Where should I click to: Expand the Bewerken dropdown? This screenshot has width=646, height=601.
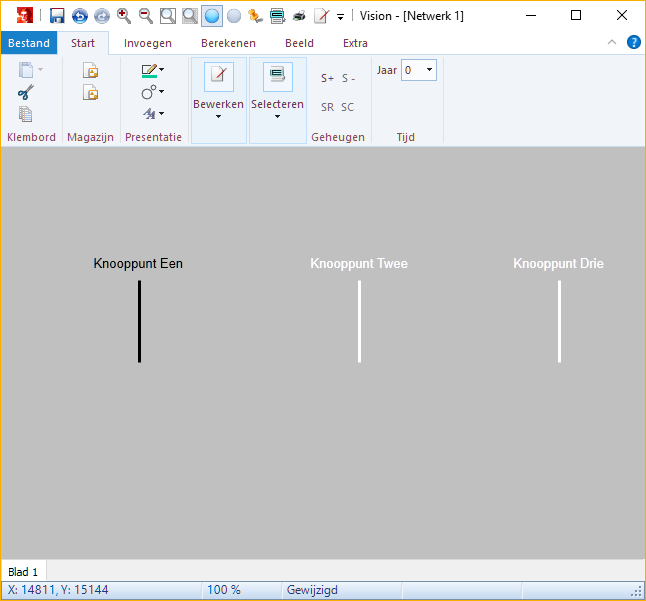(x=218, y=116)
